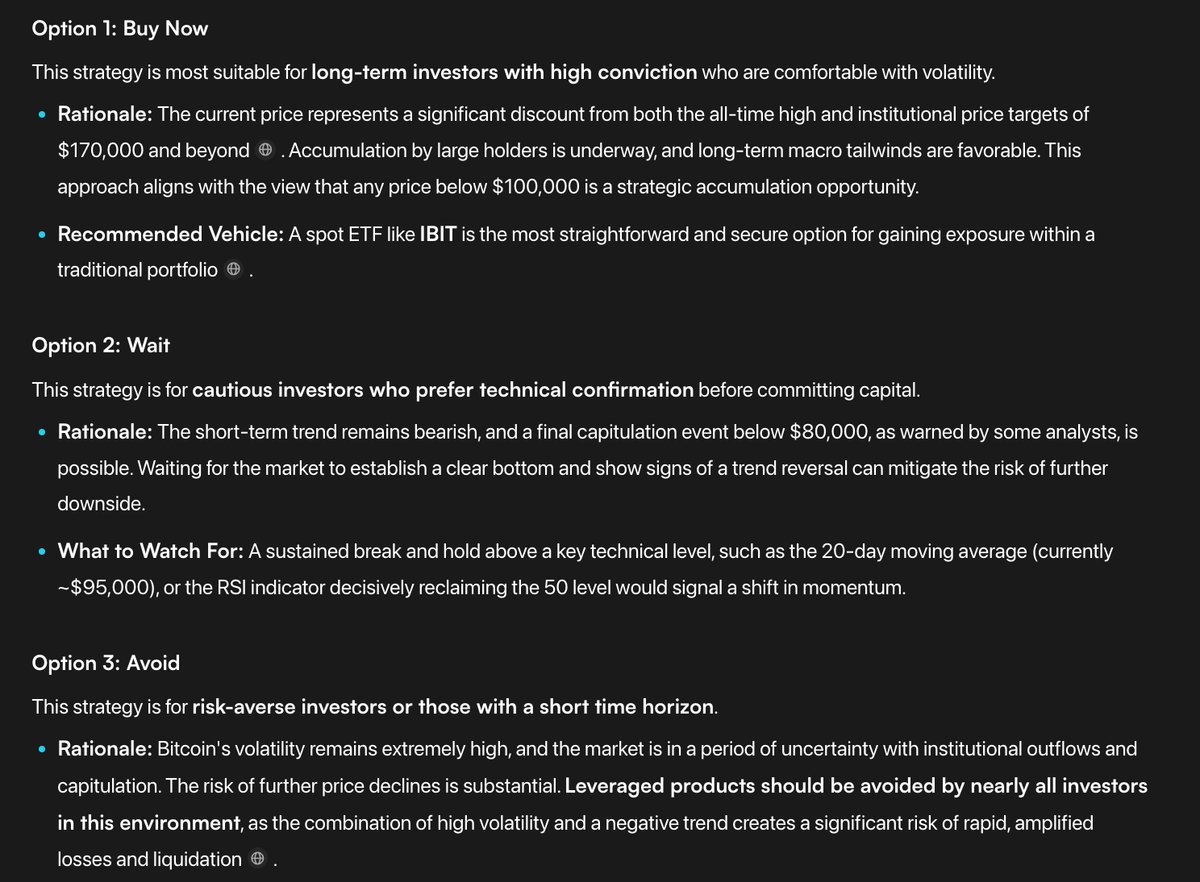Click bold text "long-term investors with high conviction"

tap(504, 72)
